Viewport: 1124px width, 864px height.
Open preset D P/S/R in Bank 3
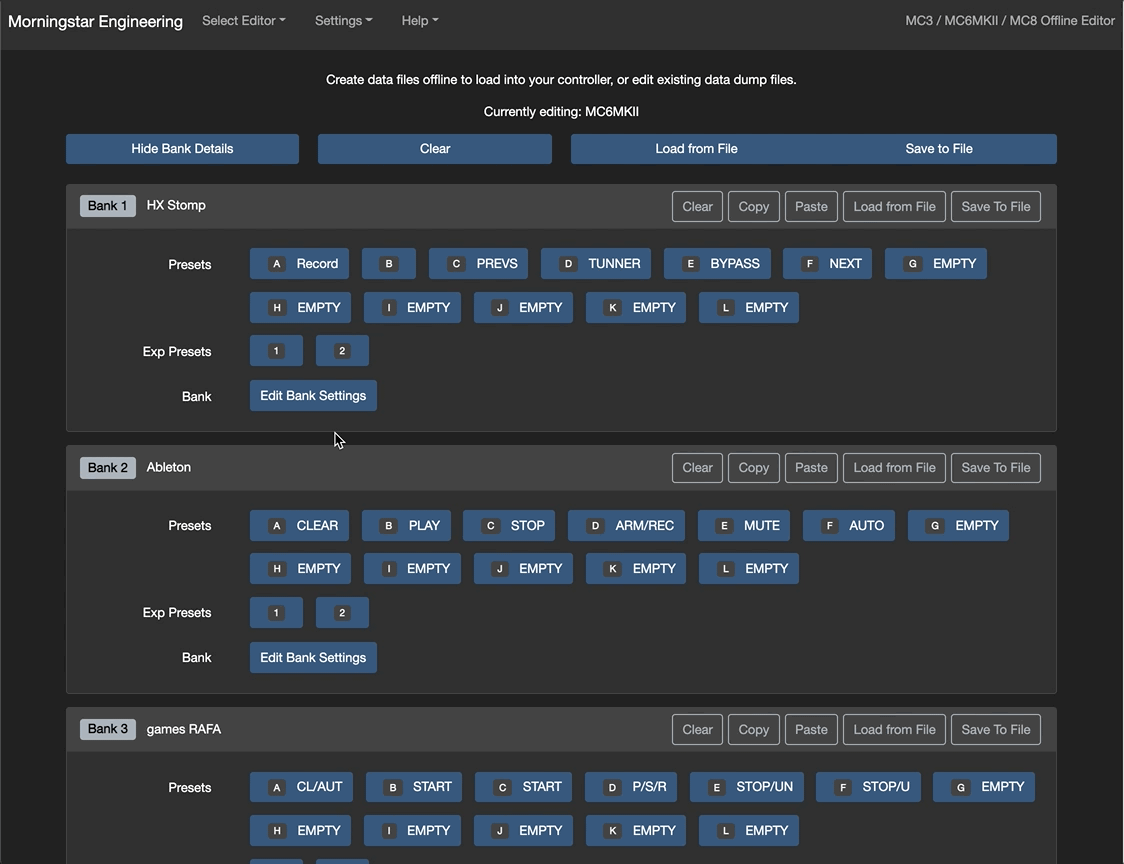click(631, 787)
